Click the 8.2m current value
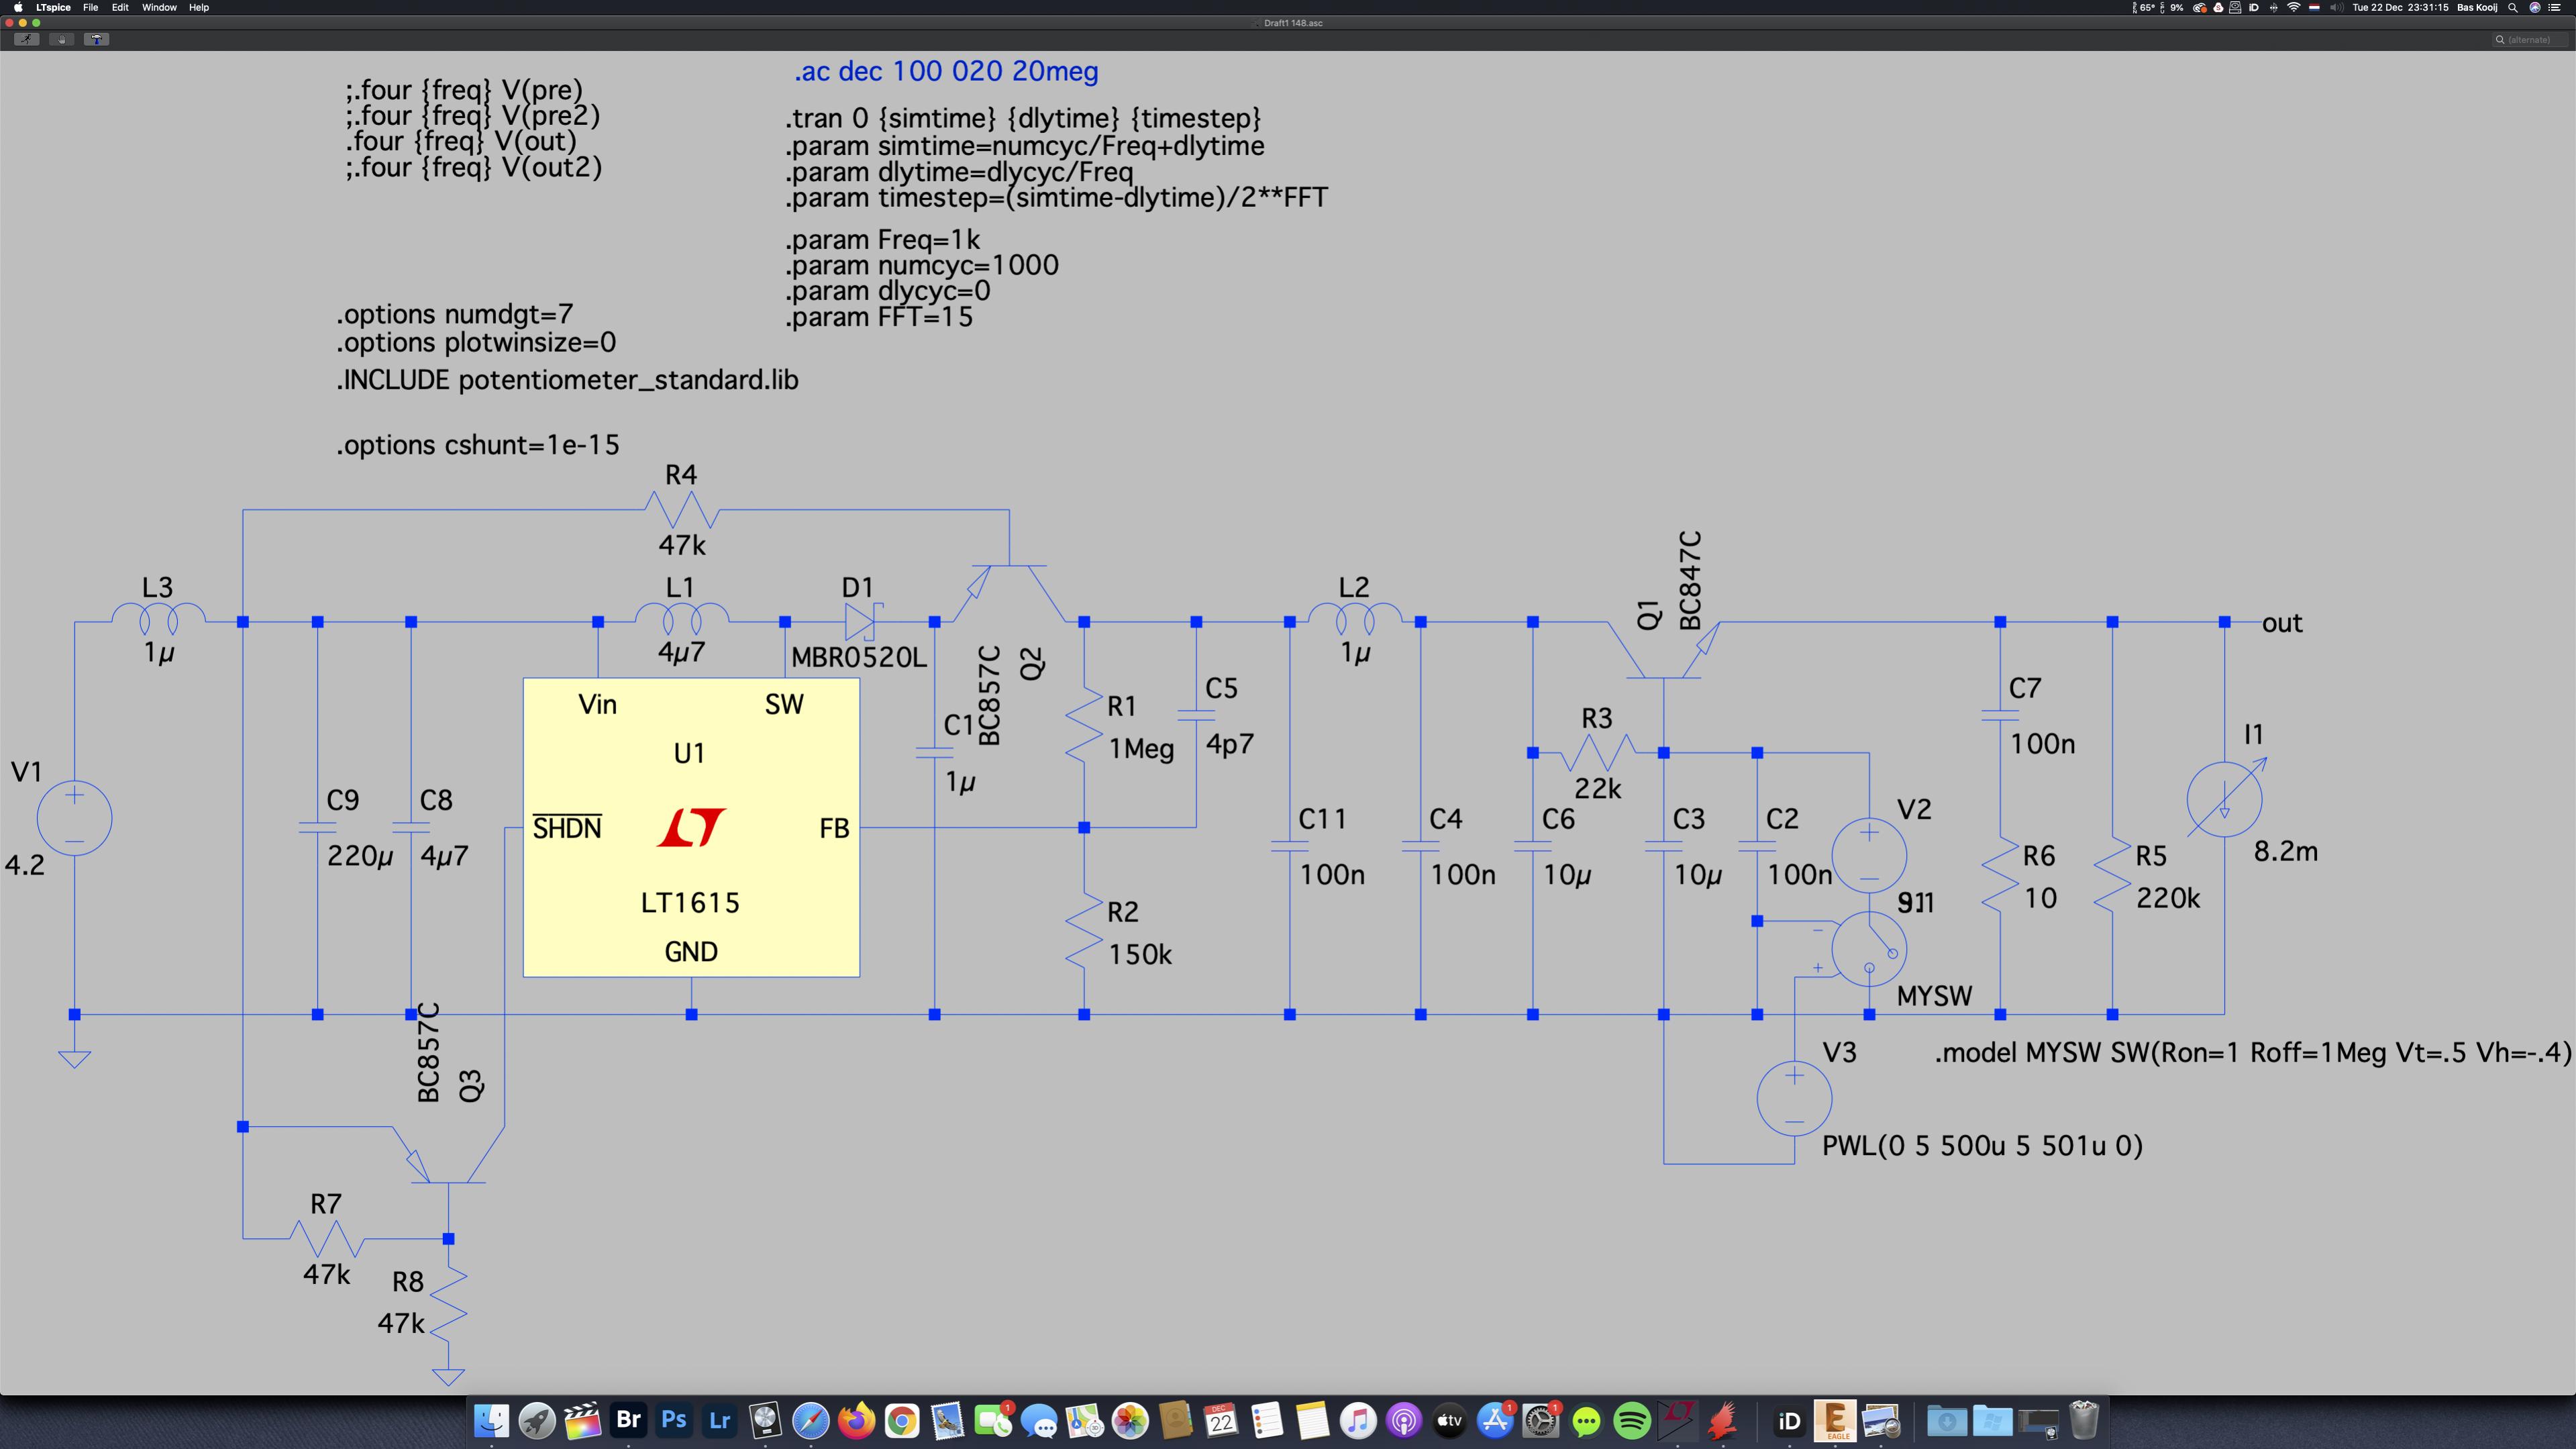Viewport: 2576px width, 1449px height. pyautogui.click(x=2285, y=852)
